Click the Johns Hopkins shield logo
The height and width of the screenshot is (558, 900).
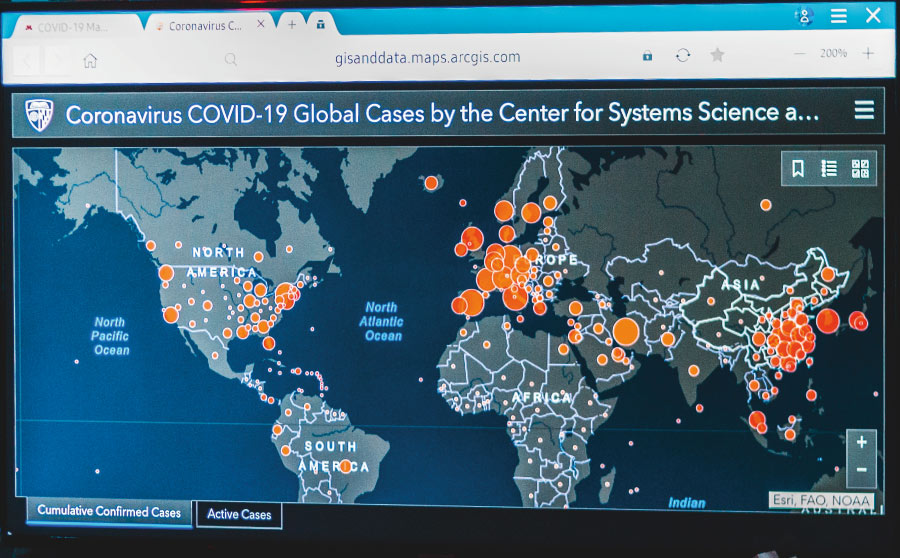(x=40, y=115)
